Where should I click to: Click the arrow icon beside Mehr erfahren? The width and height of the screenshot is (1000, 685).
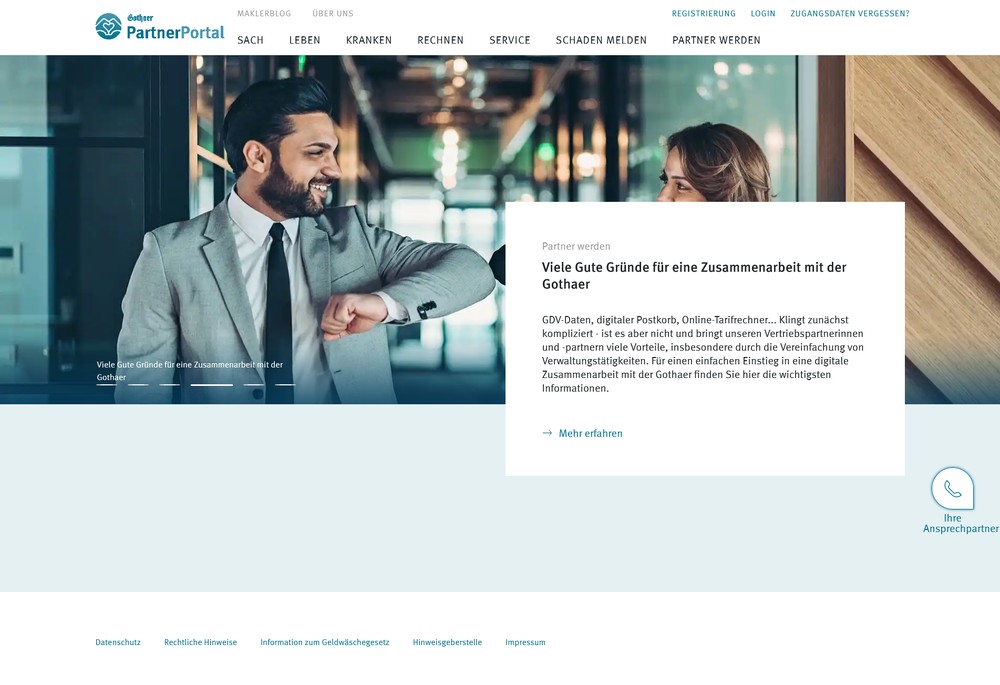pos(547,433)
